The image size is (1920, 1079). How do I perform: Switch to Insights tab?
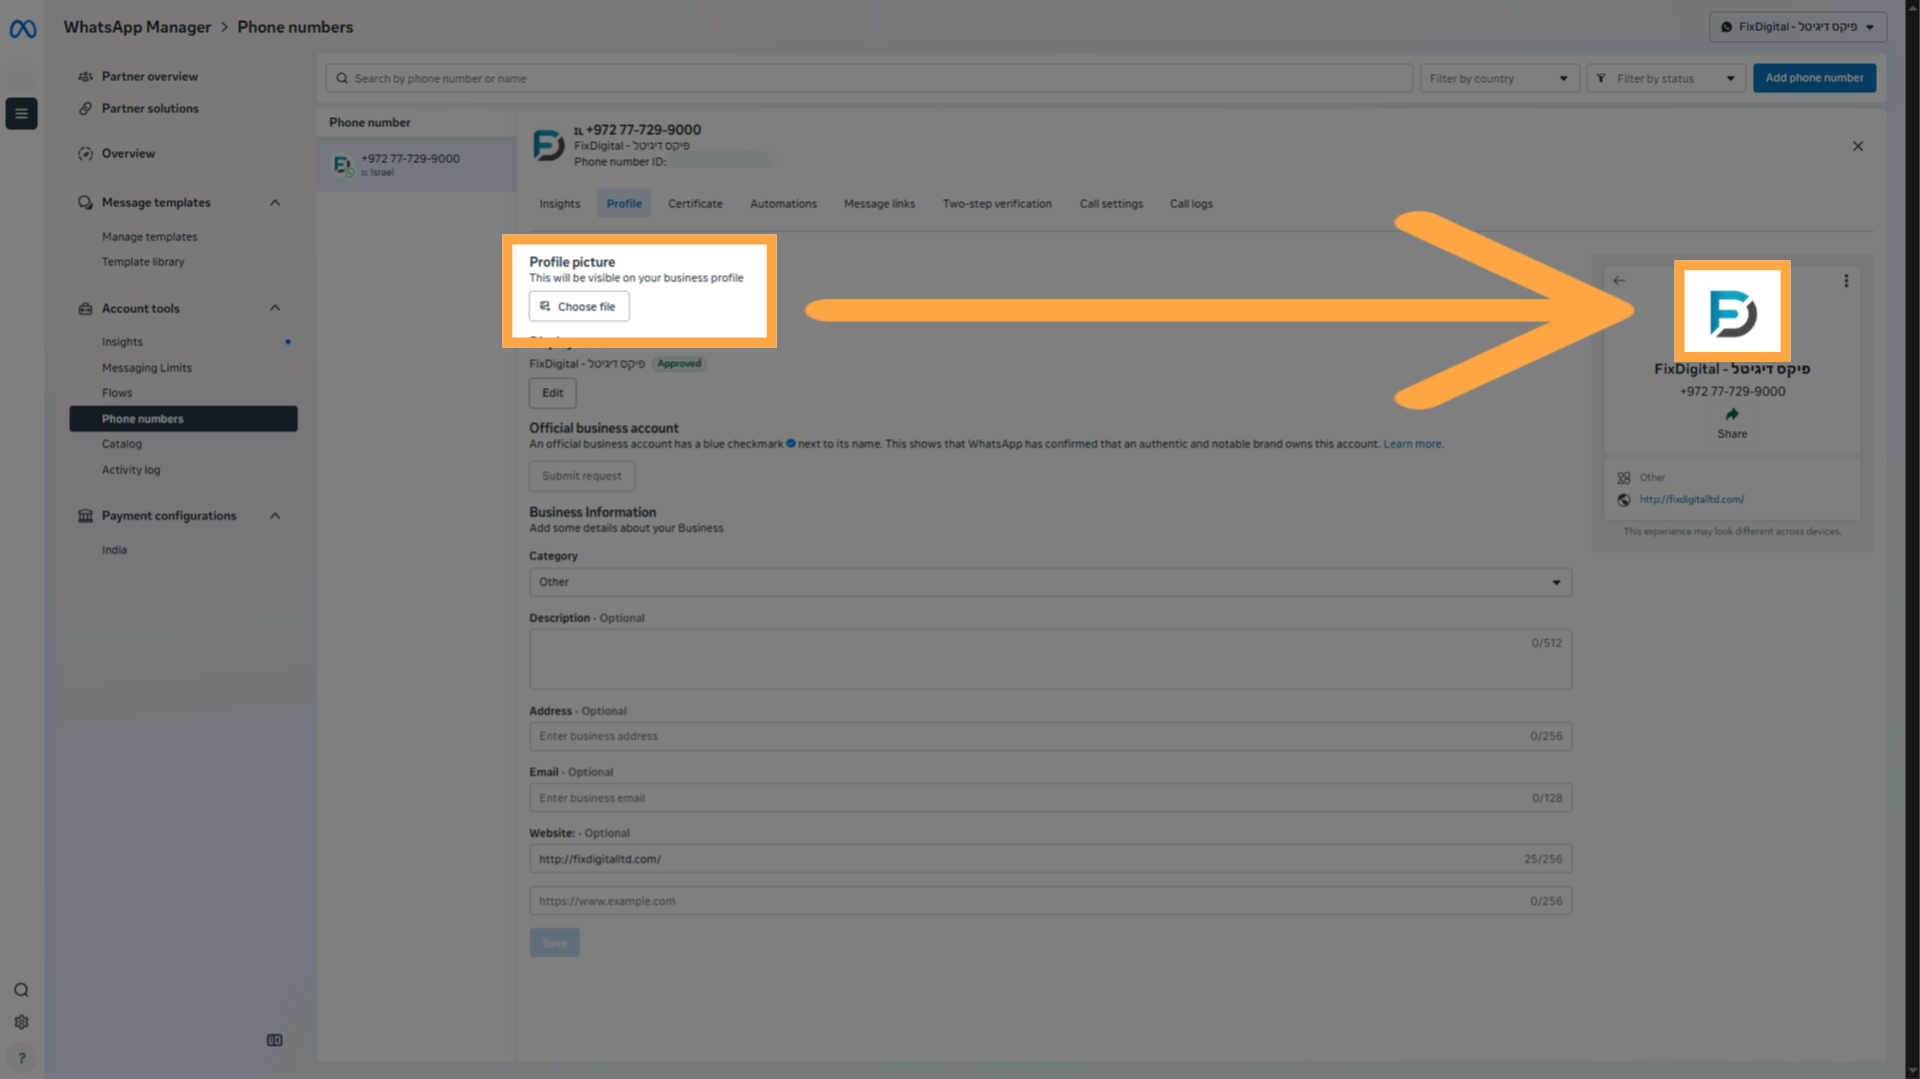pos(559,204)
